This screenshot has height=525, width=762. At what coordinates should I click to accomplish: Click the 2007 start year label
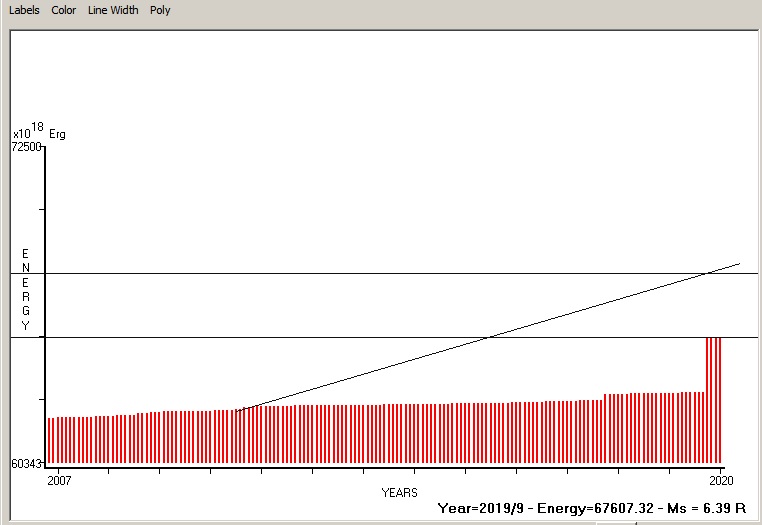coord(59,481)
